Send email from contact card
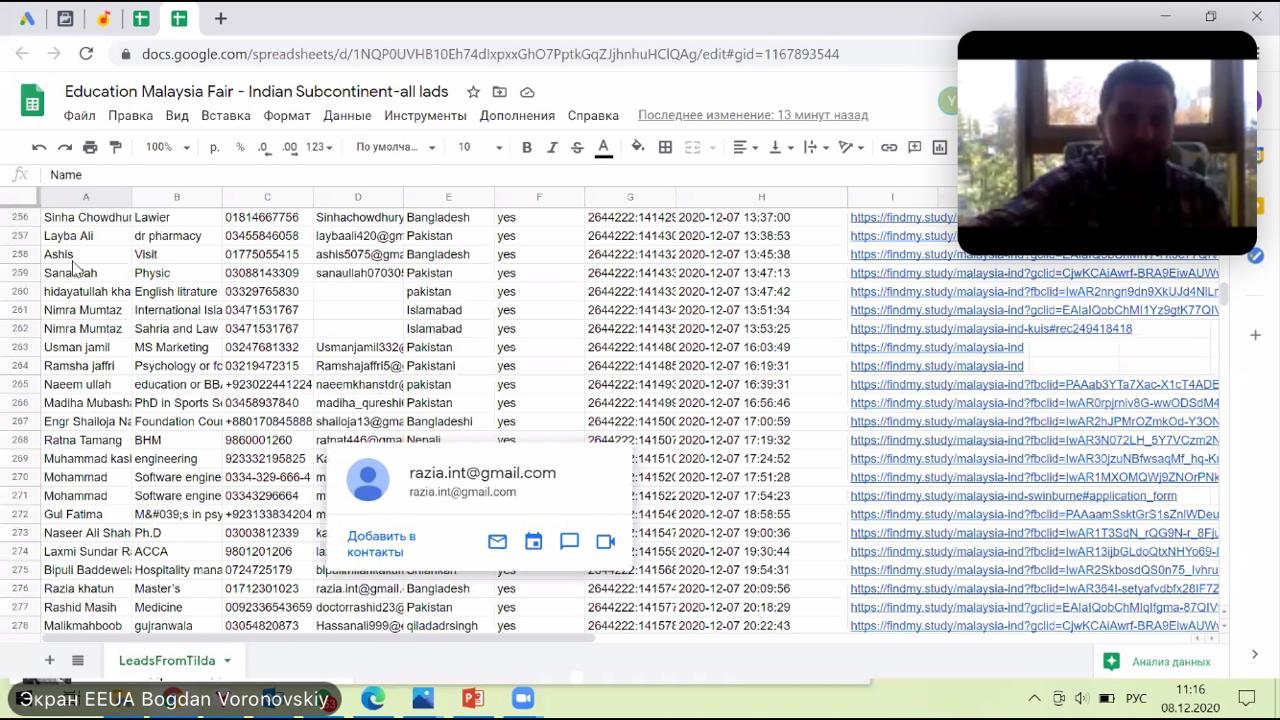The height and width of the screenshot is (720, 1280). point(497,541)
